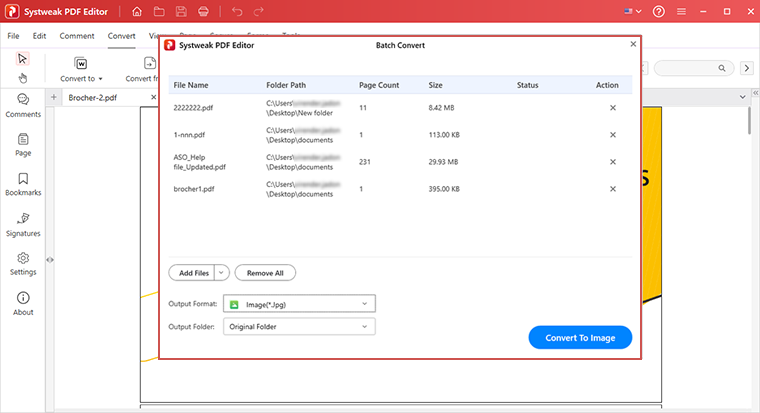
Task: Open the Home icon in title bar
Action: click(x=137, y=12)
